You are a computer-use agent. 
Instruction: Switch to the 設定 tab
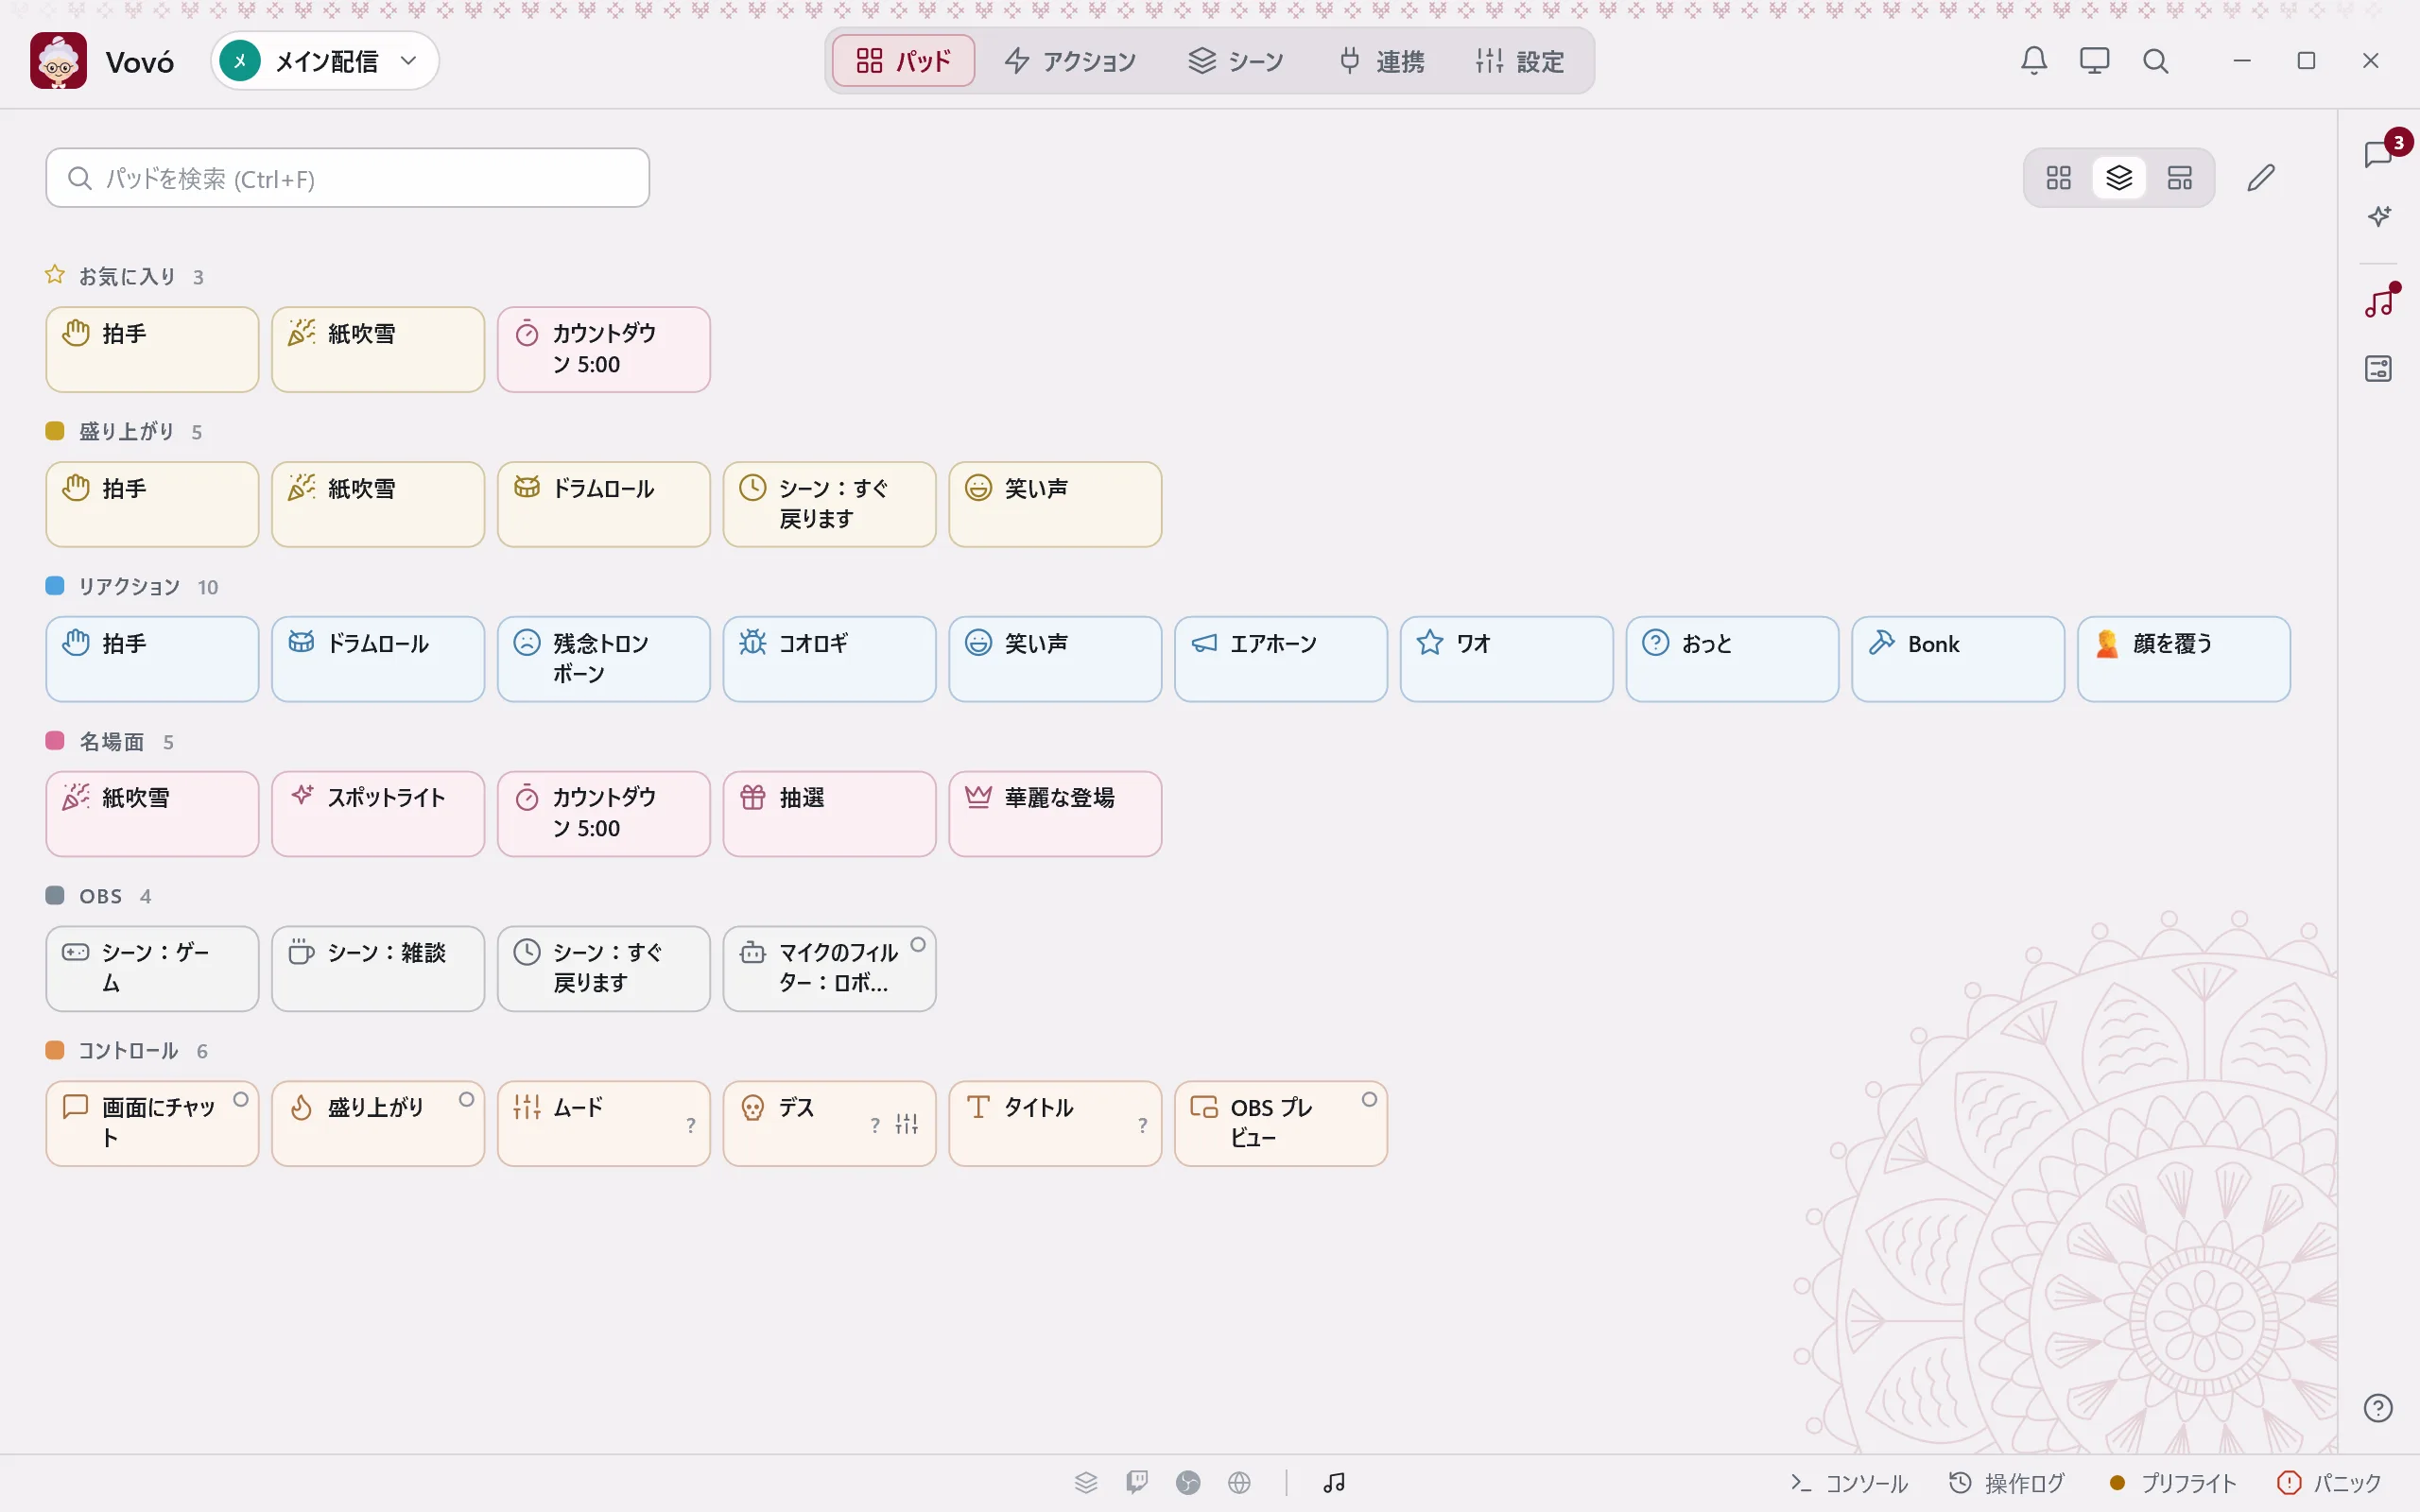coord(1520,61)
